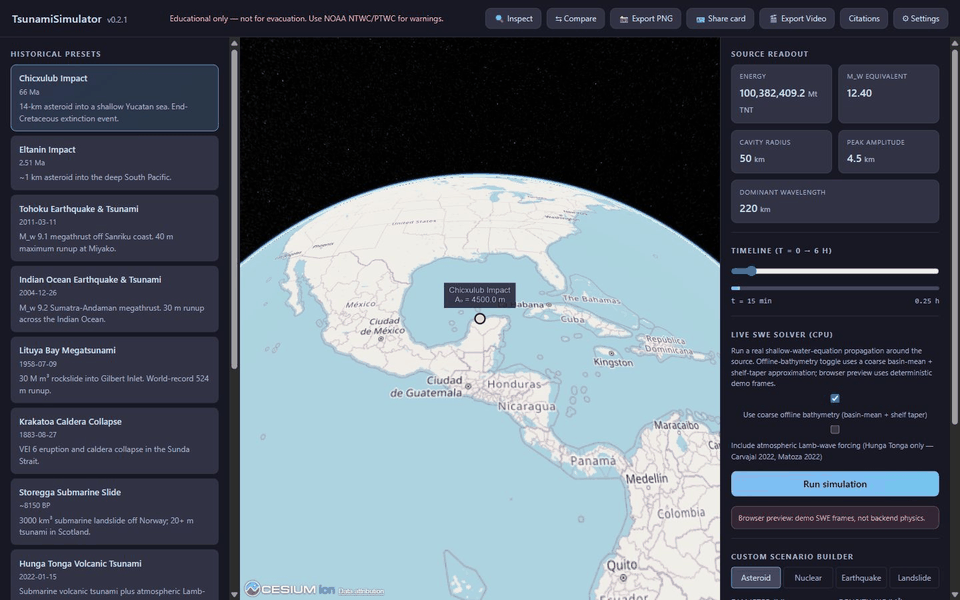Select the Krakatoa Caldera Collapse preset
960x600 pixels.
114,441
